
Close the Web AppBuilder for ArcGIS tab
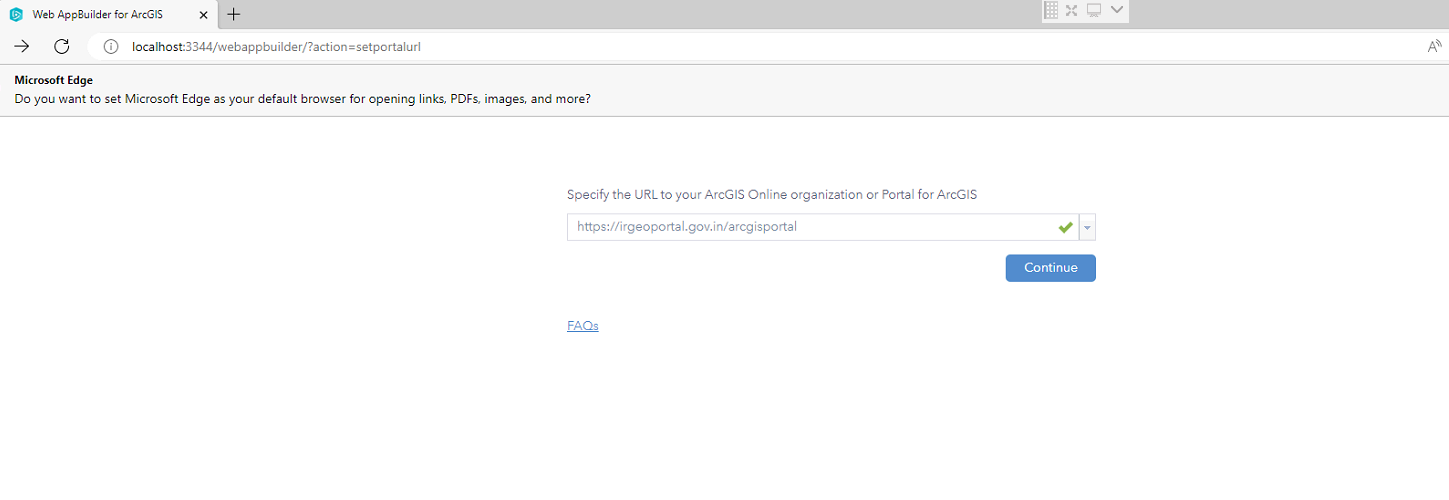pos(203,14)
